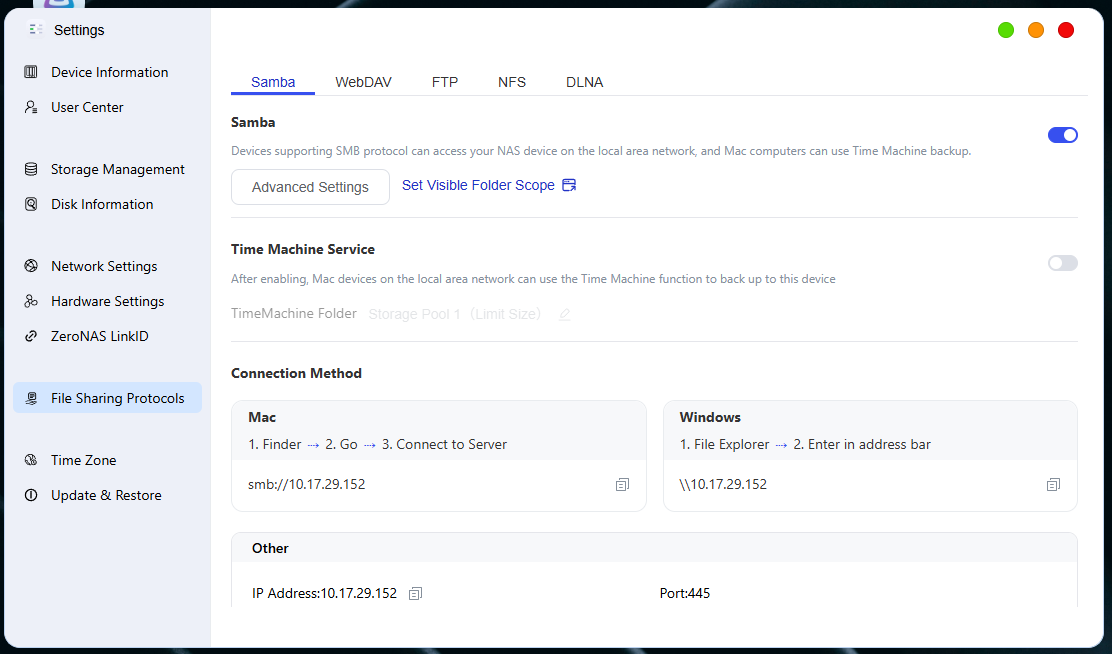Click the Settings header icon in the sidebar

(36, 29)
